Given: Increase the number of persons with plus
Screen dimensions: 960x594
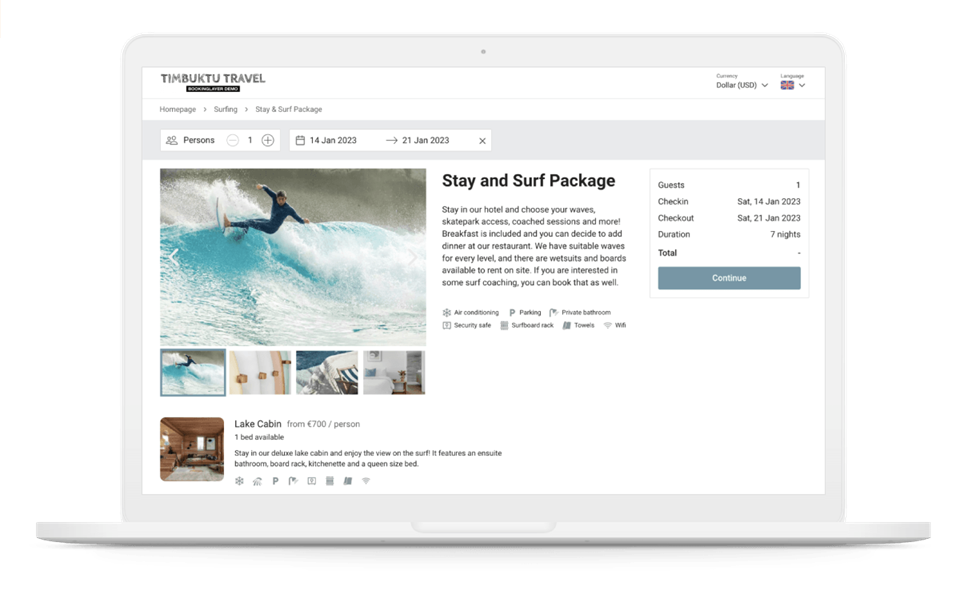Looking at the screenshot, I should click(x=268, y=141).
